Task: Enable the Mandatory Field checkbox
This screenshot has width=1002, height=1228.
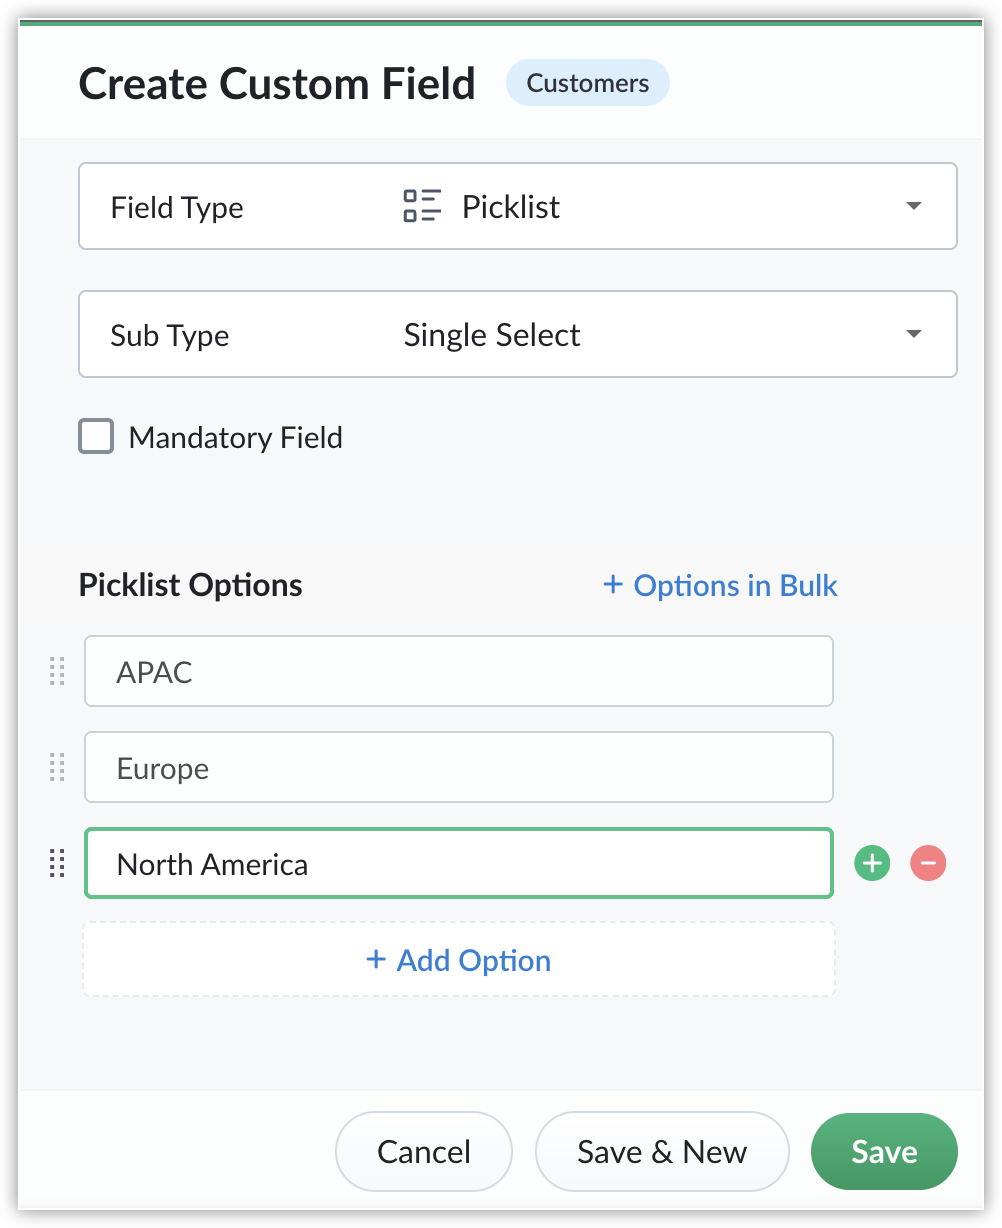Action: click(x=96, y=437)
